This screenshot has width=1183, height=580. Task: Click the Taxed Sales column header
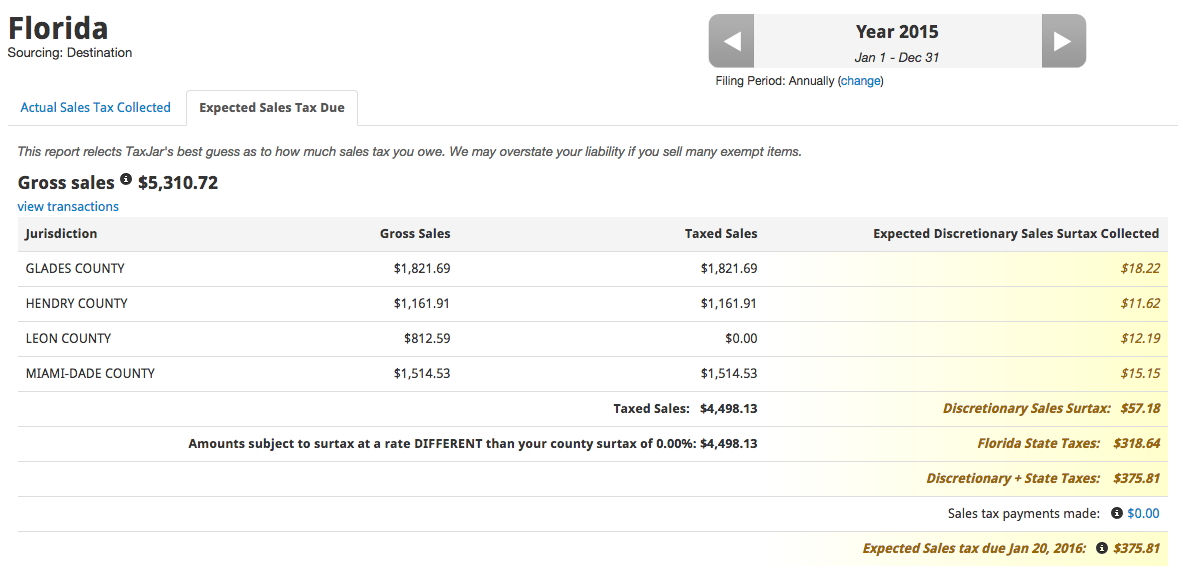click(x=721, y=234)
